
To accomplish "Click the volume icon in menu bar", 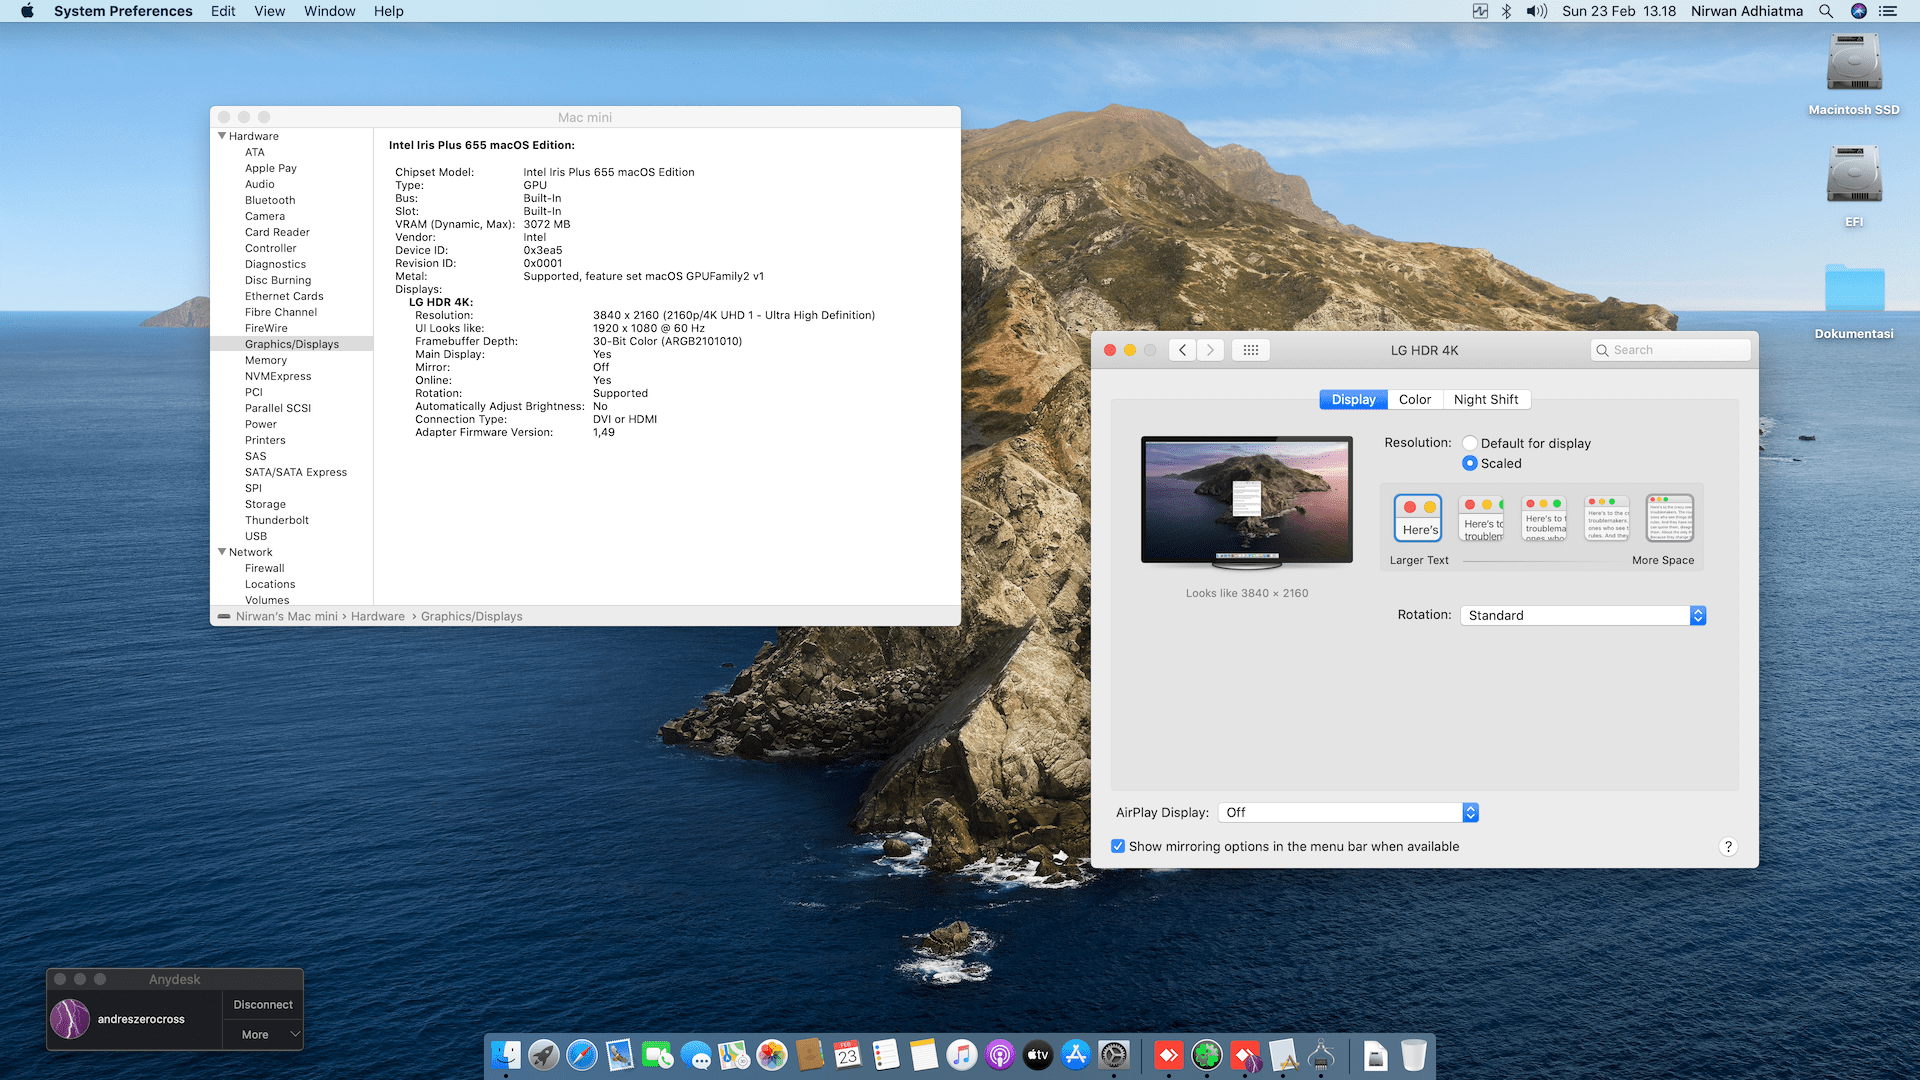I will [1536, 11].
